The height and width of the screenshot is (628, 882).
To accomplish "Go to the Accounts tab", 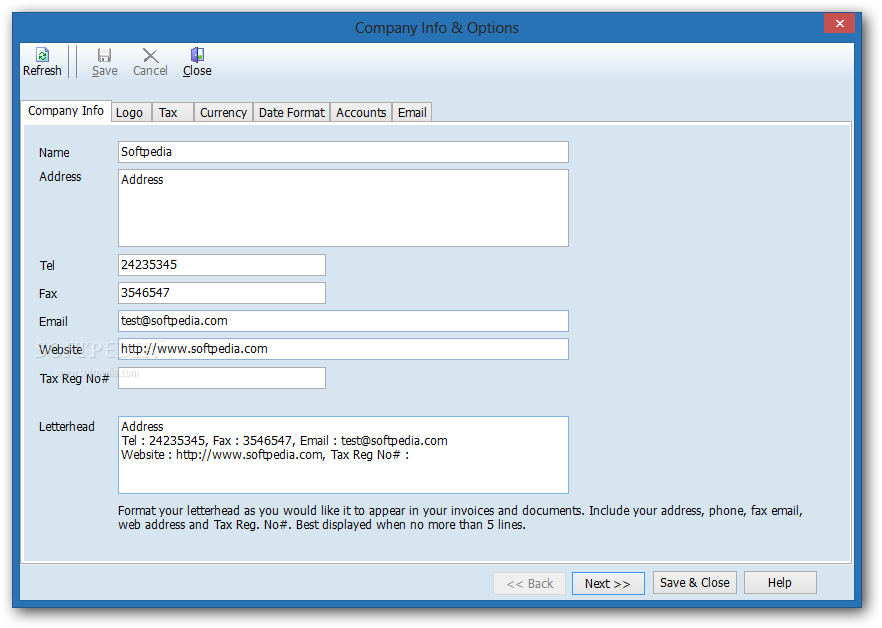I will pyautogui.click(x=361, y=113).
